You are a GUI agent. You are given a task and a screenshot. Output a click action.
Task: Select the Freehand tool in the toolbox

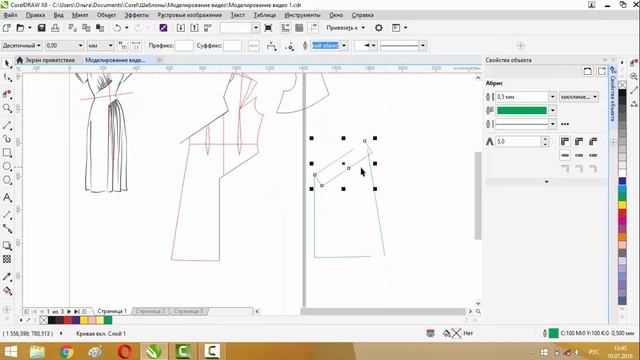point(7,125)
